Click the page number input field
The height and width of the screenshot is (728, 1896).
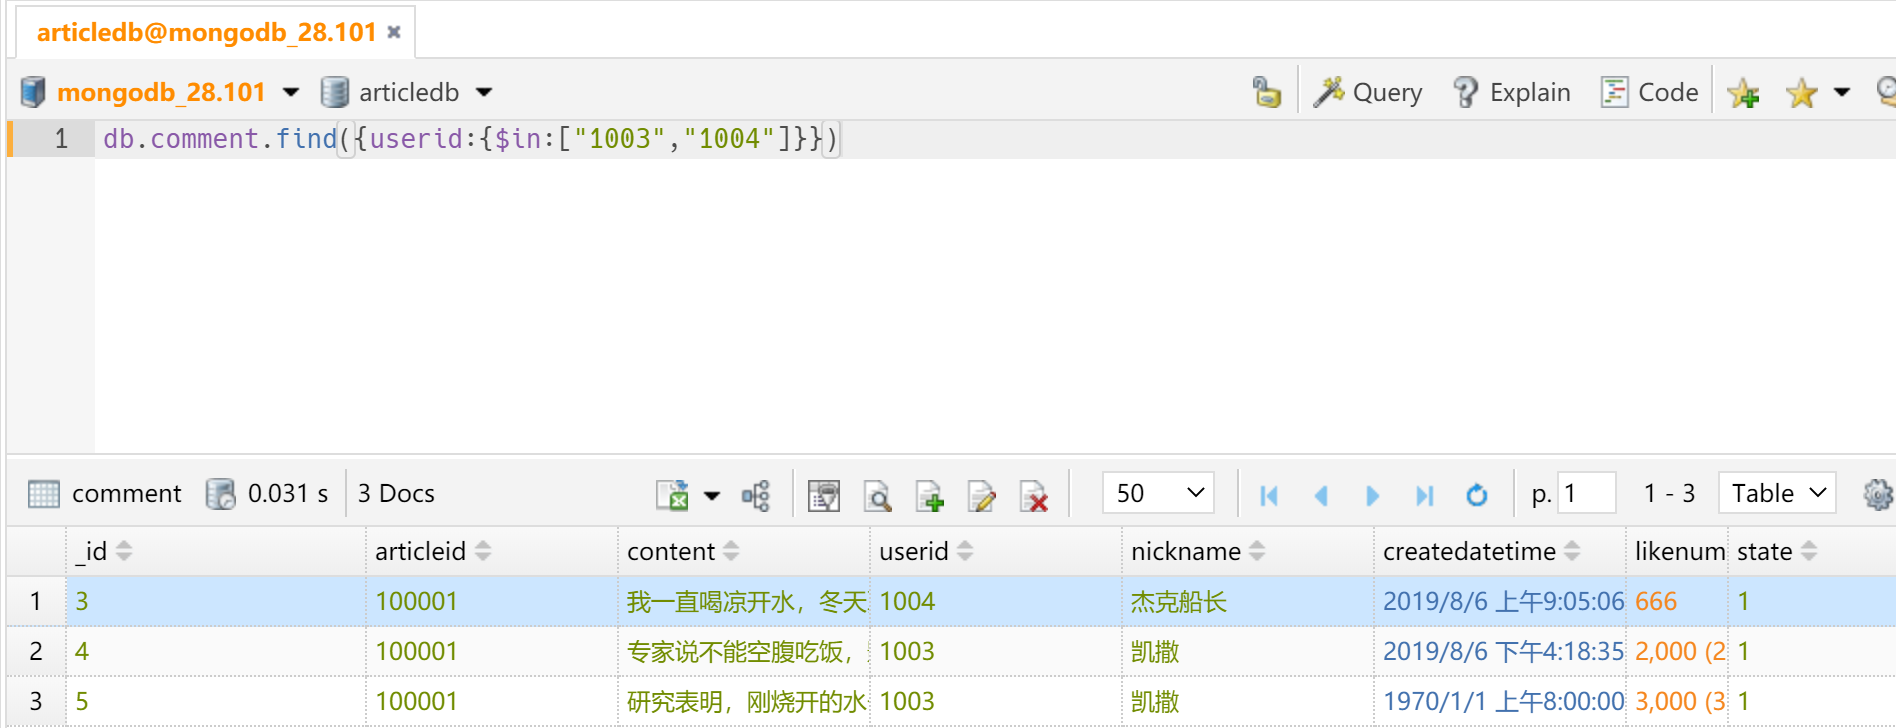coord(1587,493)
